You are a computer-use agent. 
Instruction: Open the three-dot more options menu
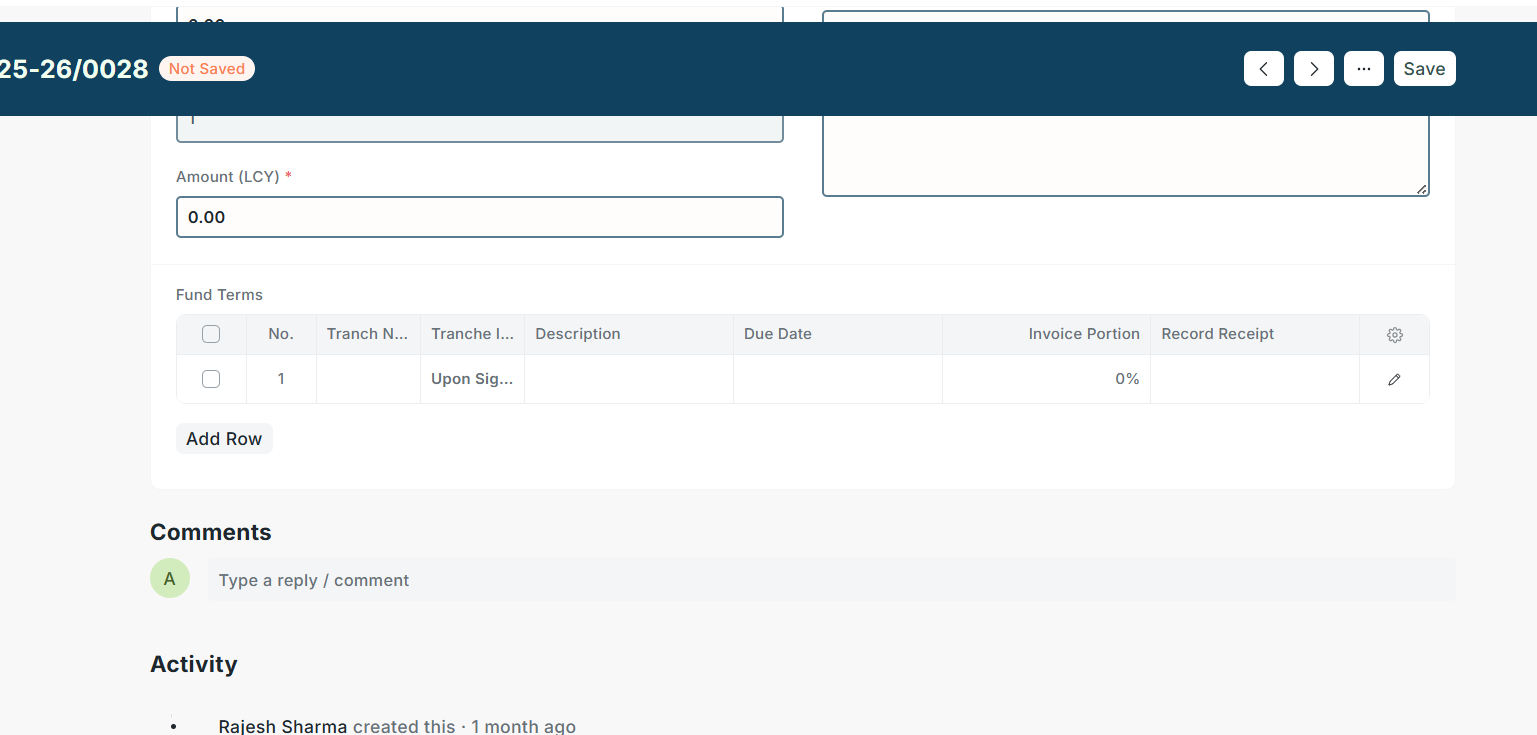pos(1363,69)
